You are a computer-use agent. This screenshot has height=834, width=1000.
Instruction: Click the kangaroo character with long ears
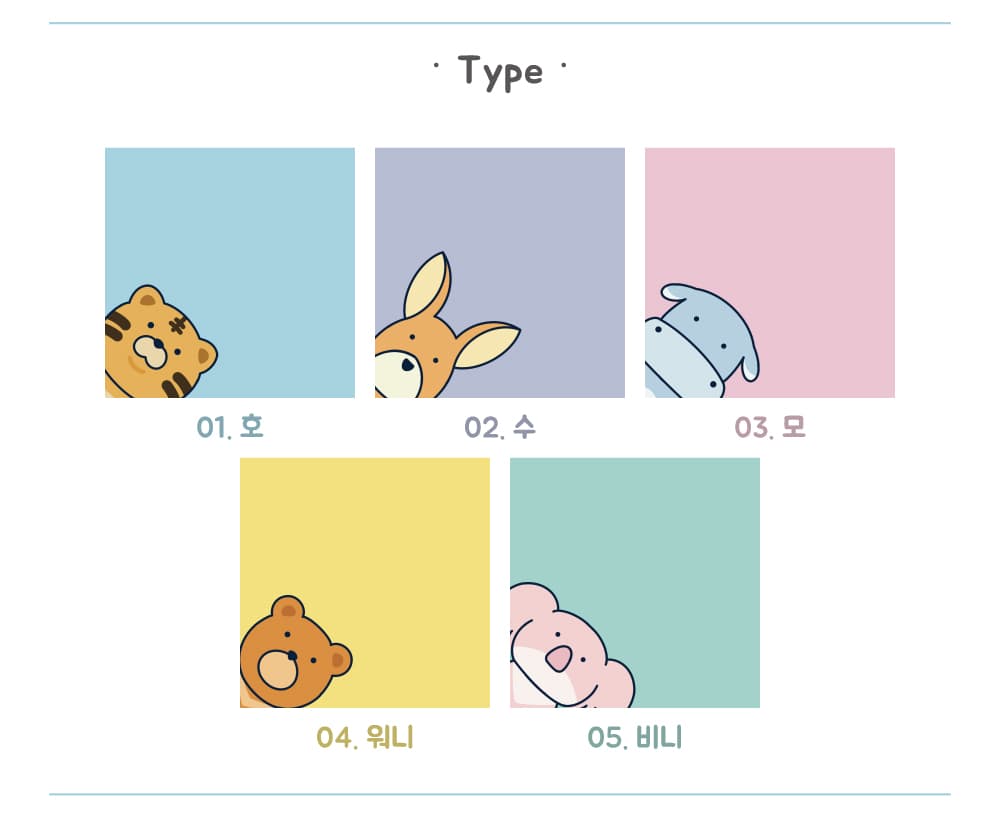click(446, 326)
